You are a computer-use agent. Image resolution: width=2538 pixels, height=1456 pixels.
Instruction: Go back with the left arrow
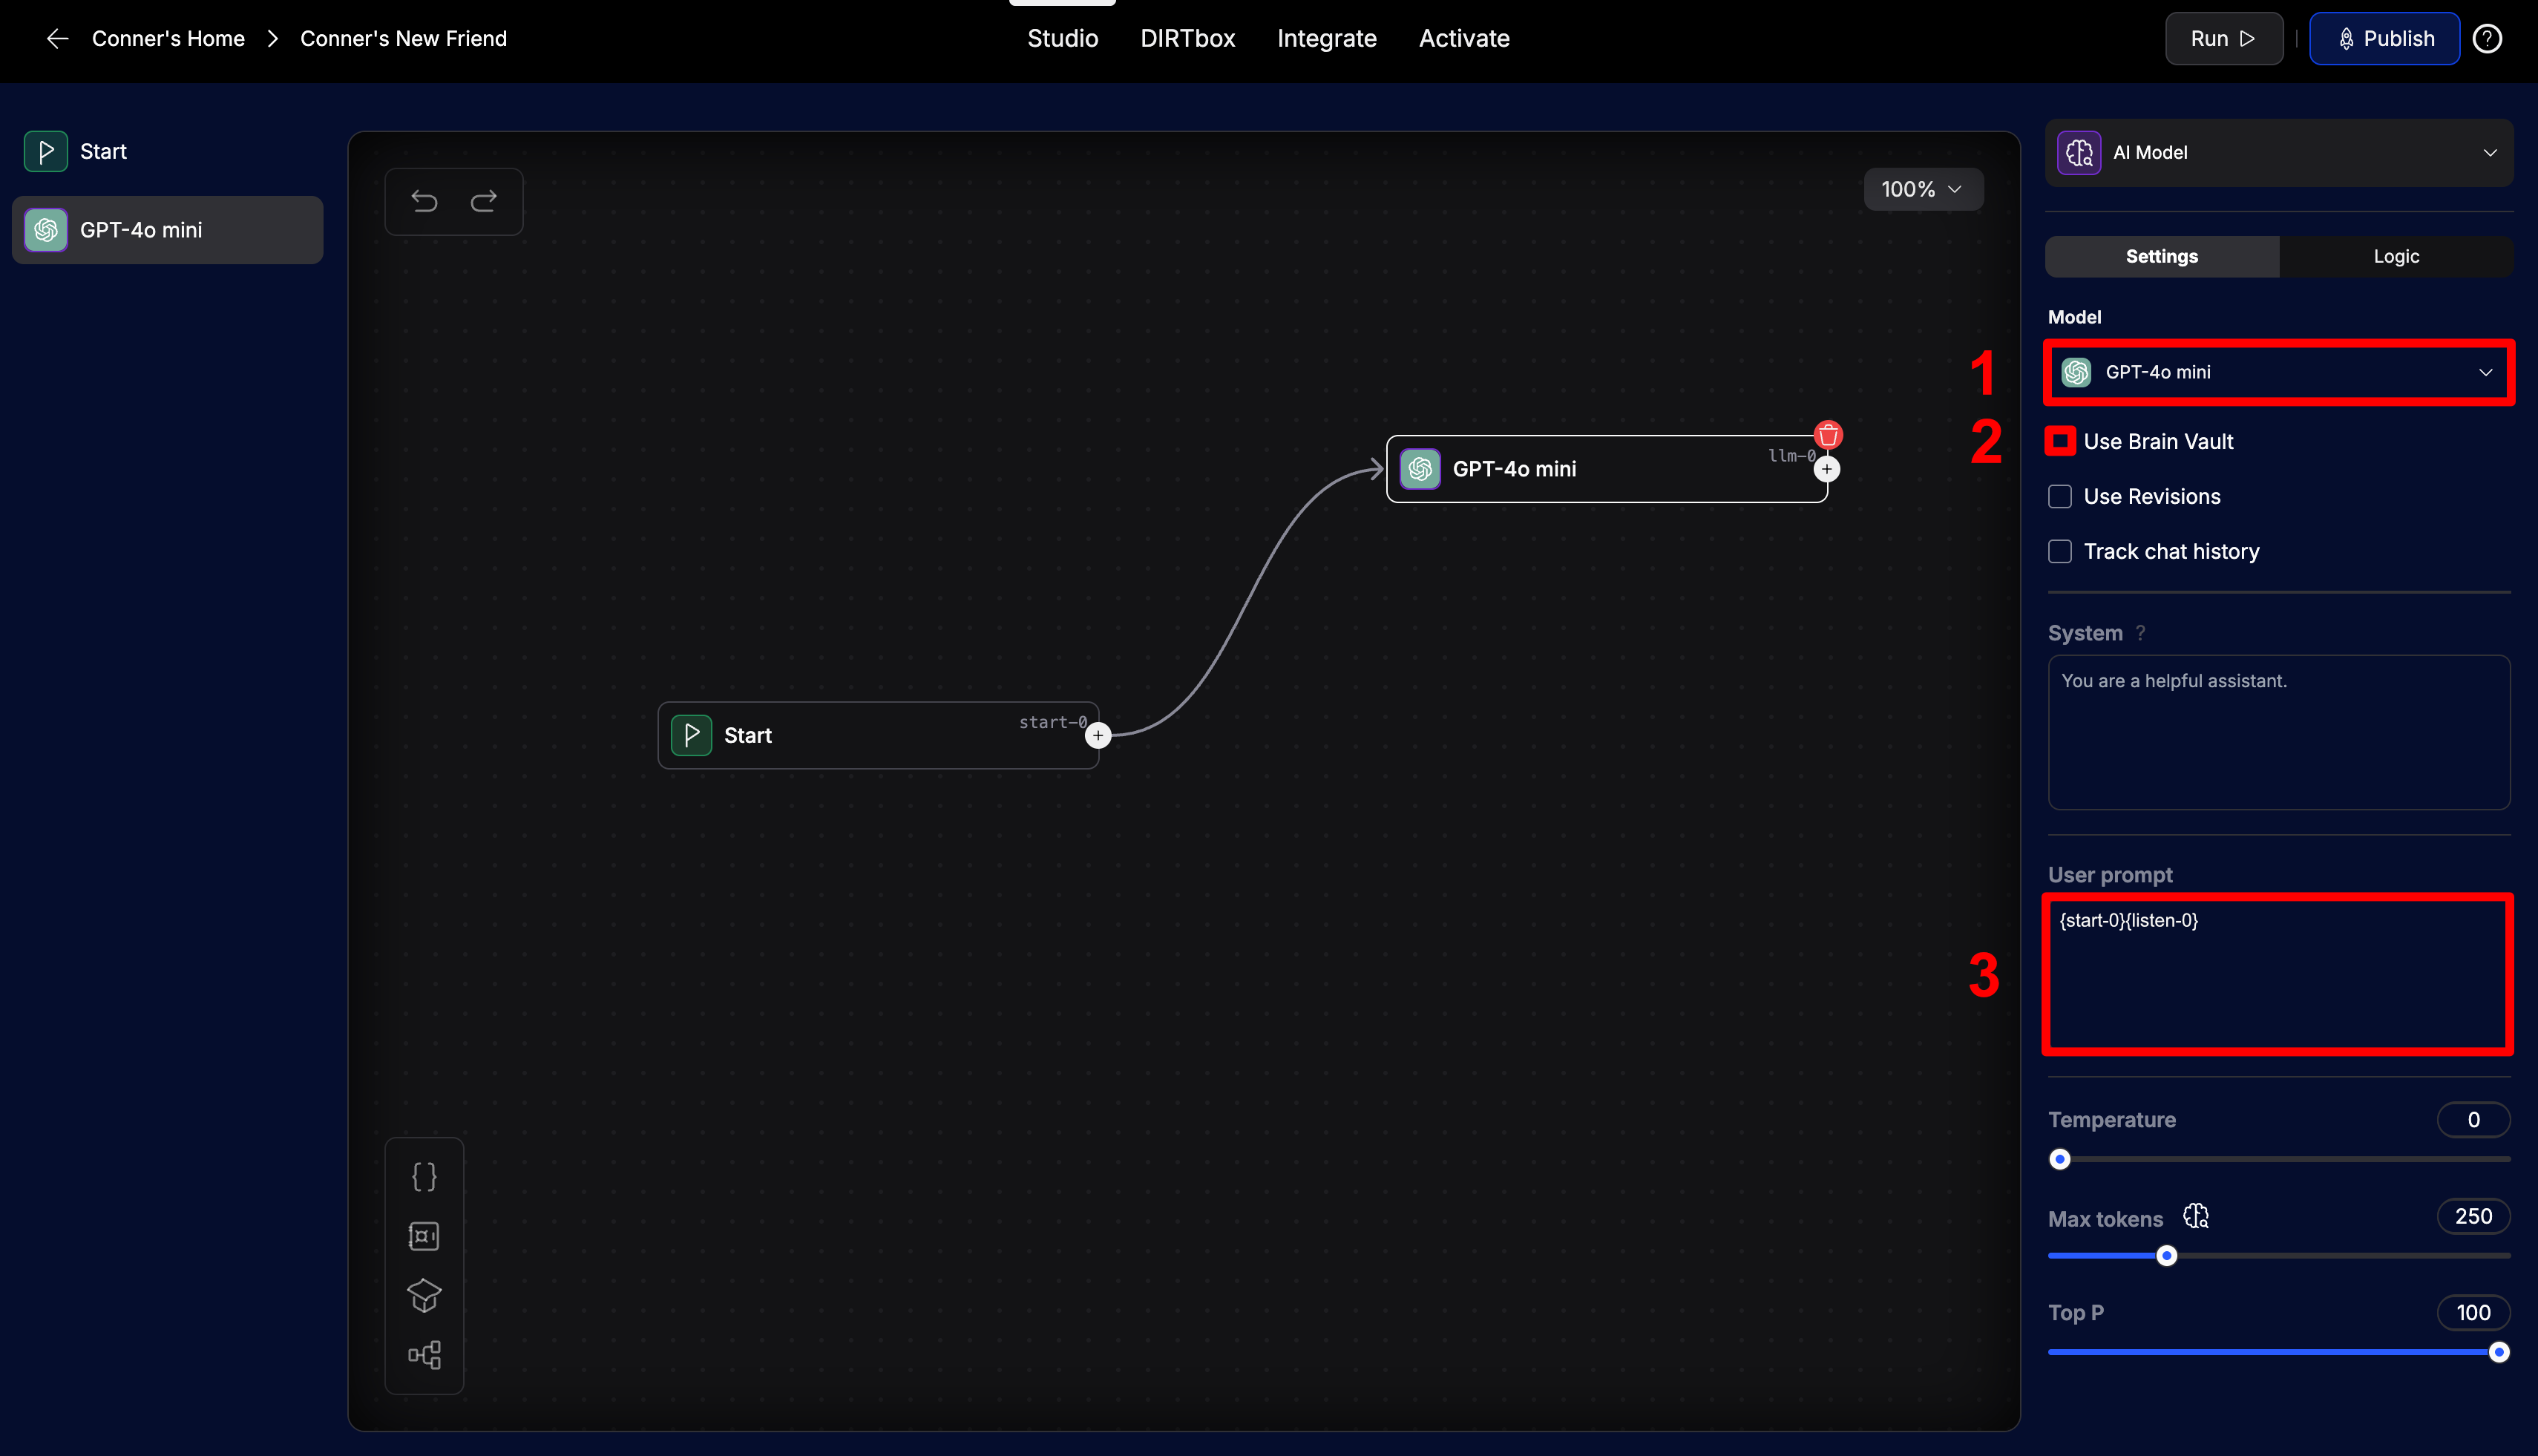point(58,39)
